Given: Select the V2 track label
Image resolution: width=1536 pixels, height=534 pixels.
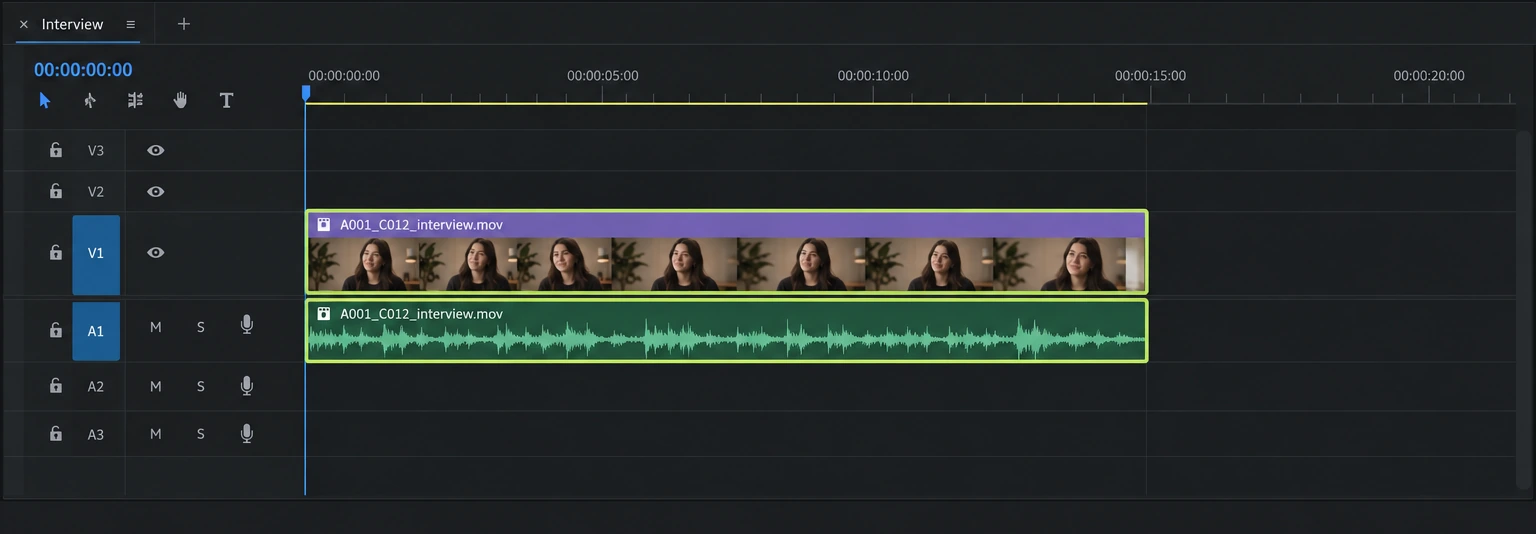Looking at the screenshot, I should pos(96,191).
